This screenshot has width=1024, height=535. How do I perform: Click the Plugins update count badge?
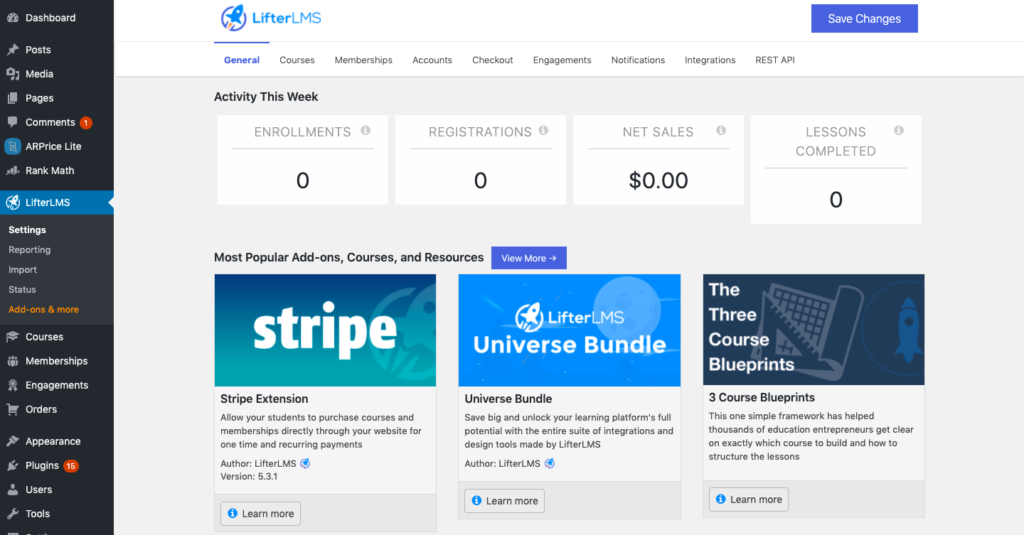coord(71,466)
